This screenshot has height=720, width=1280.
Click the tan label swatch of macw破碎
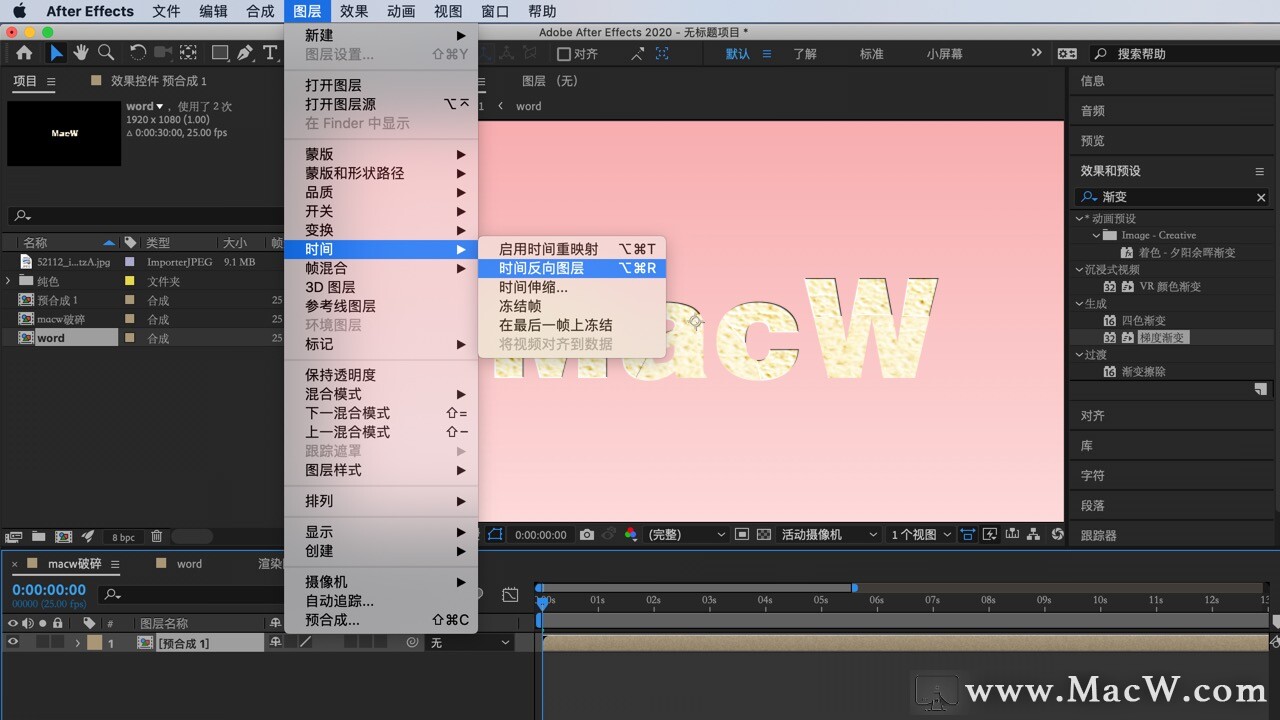click(129, 319)
